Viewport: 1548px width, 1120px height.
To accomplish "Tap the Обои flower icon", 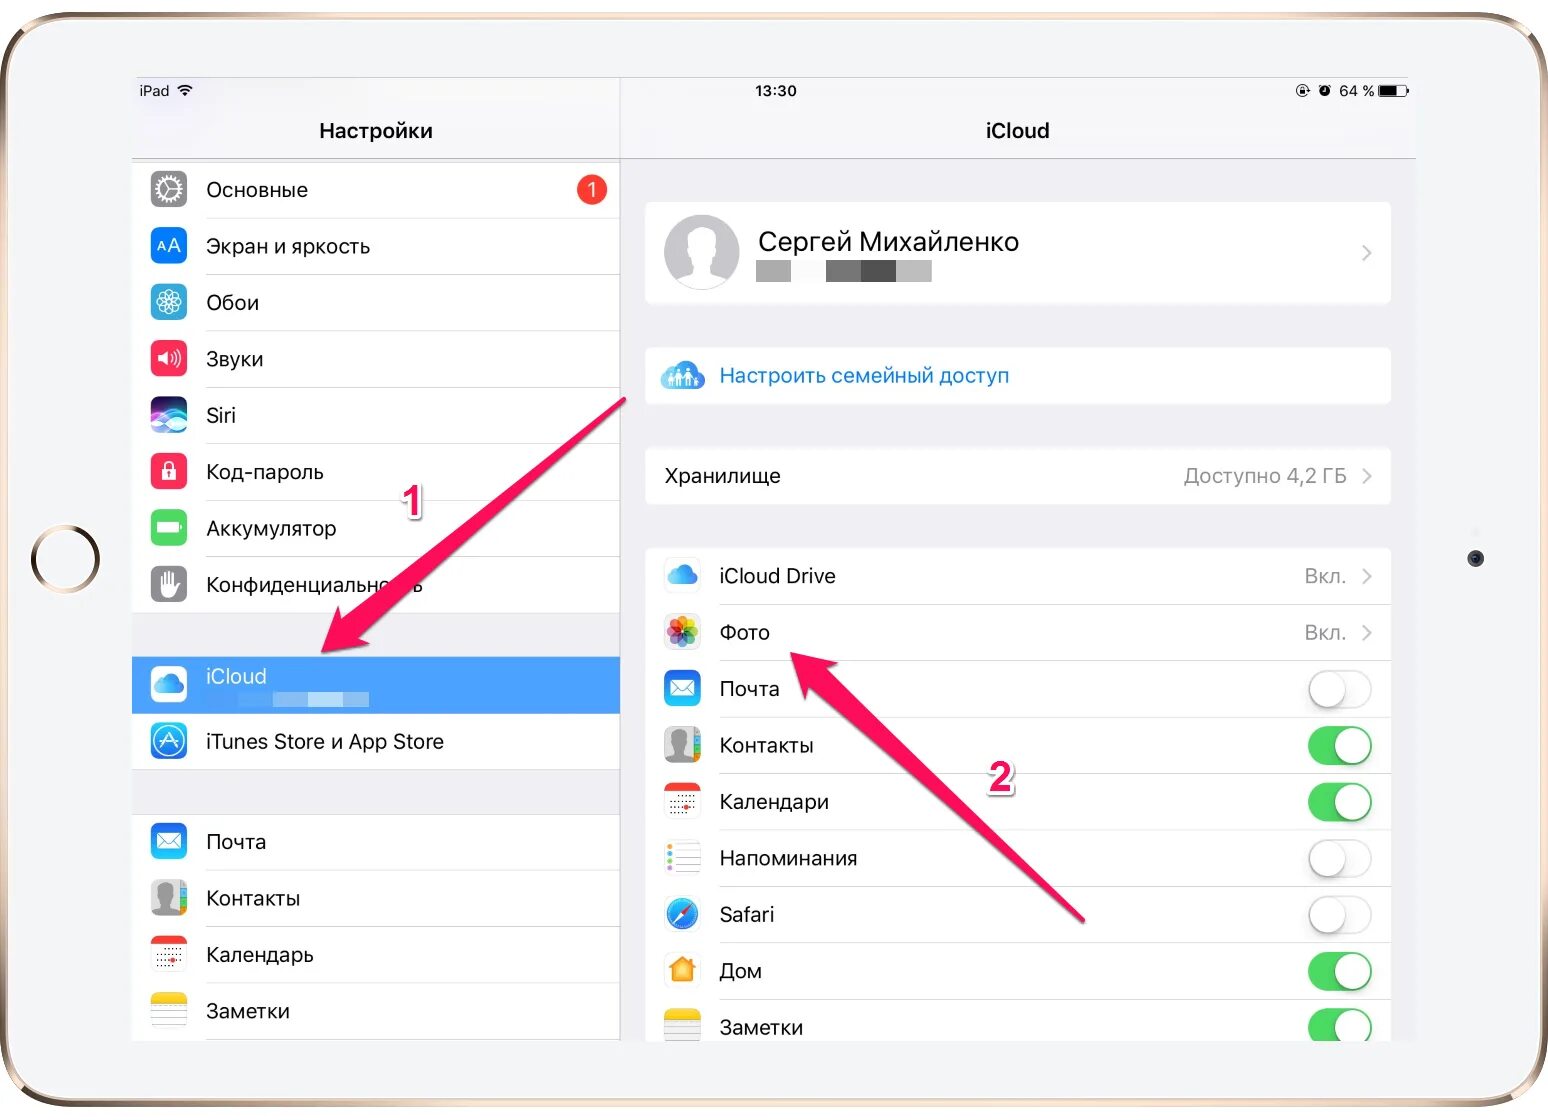I will 169,302.
